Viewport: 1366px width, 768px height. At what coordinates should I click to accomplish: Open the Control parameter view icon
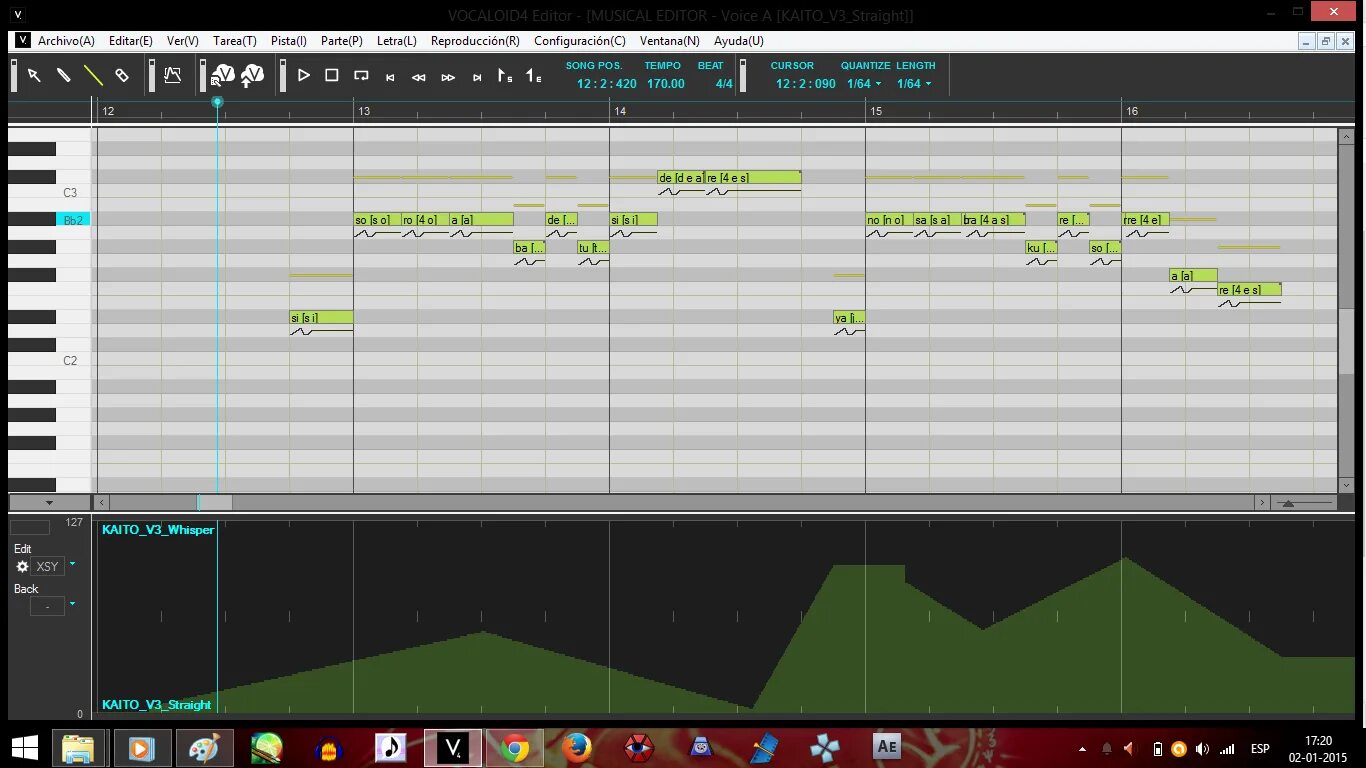[x=171, y=75]
